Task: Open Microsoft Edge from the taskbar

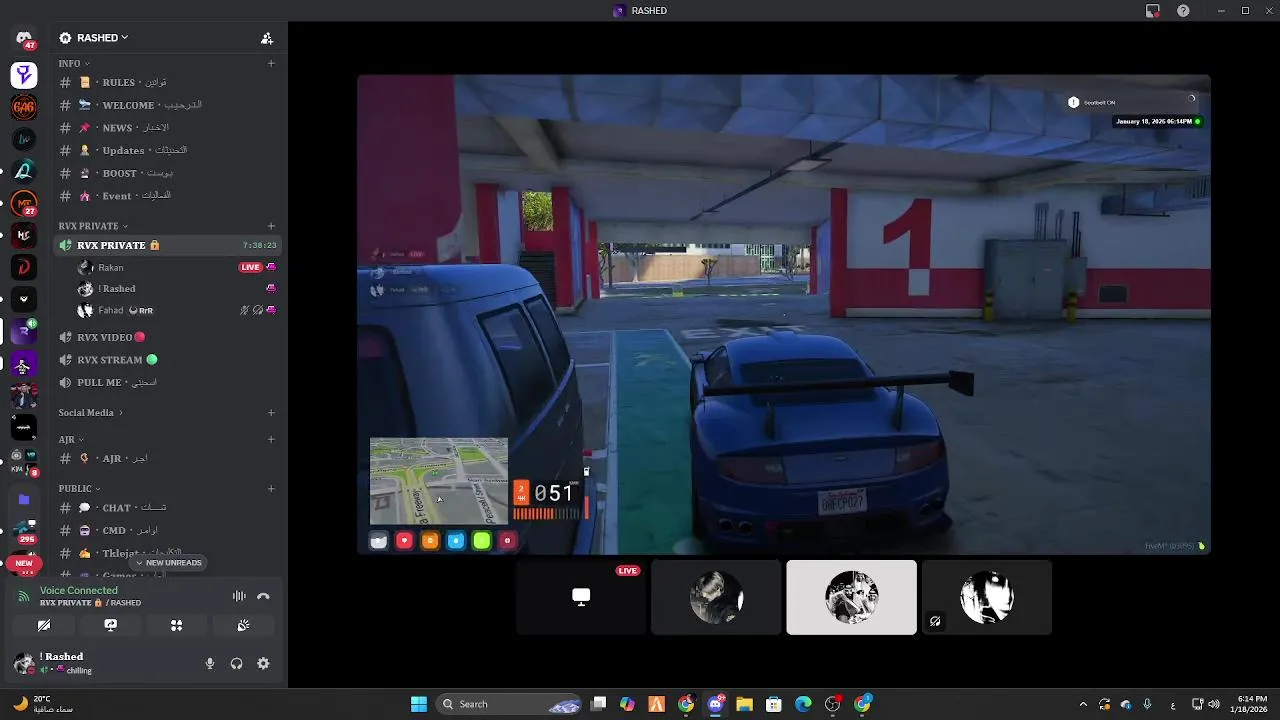Action: coord(803,704)
